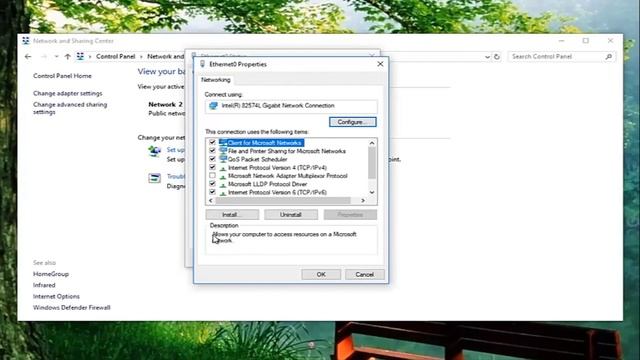This screenshot has width=640, height=360.
Task: Click the TCP/IPv4 protocol icon
Action: pyautogui.click(x=223, y=168)
